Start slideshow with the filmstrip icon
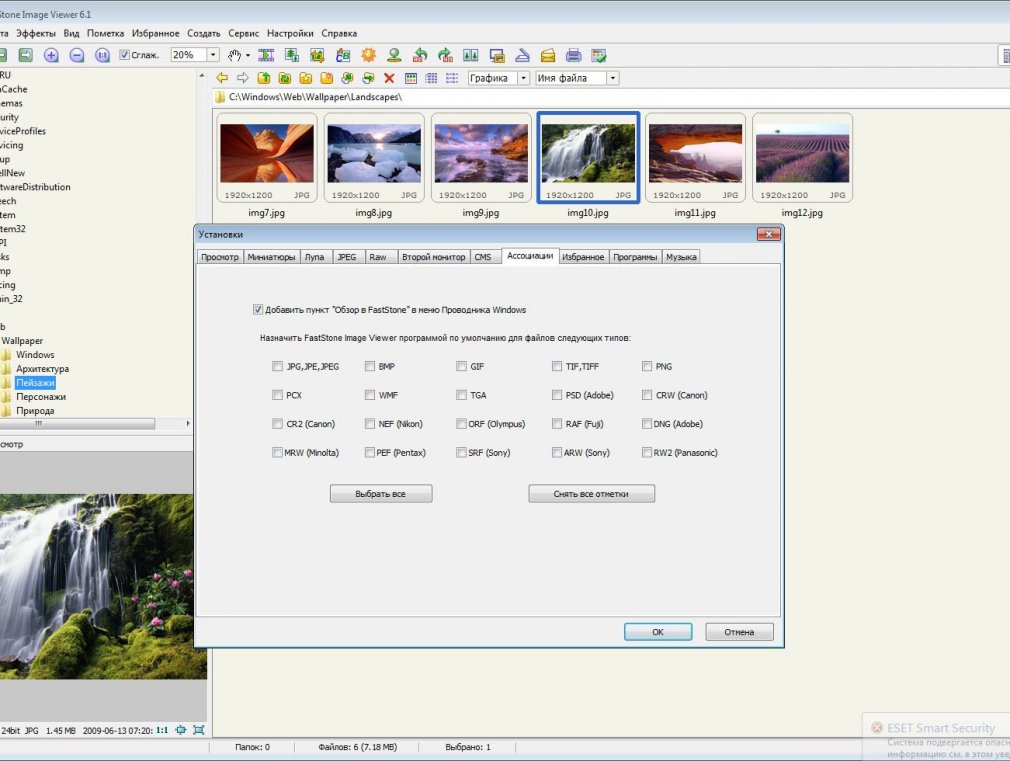Image resolution: width=1010 pixels, height=761 pixels. pyautogui.click(x=266, y=55)
